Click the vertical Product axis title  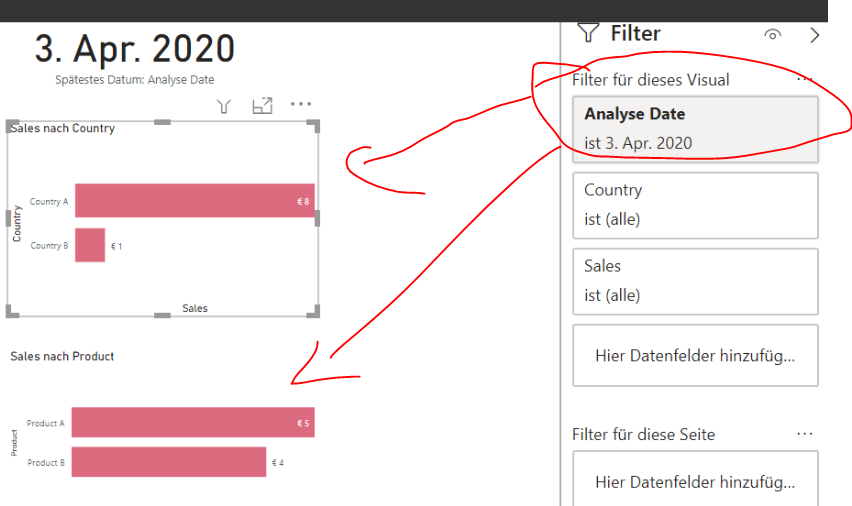(14, 442)
